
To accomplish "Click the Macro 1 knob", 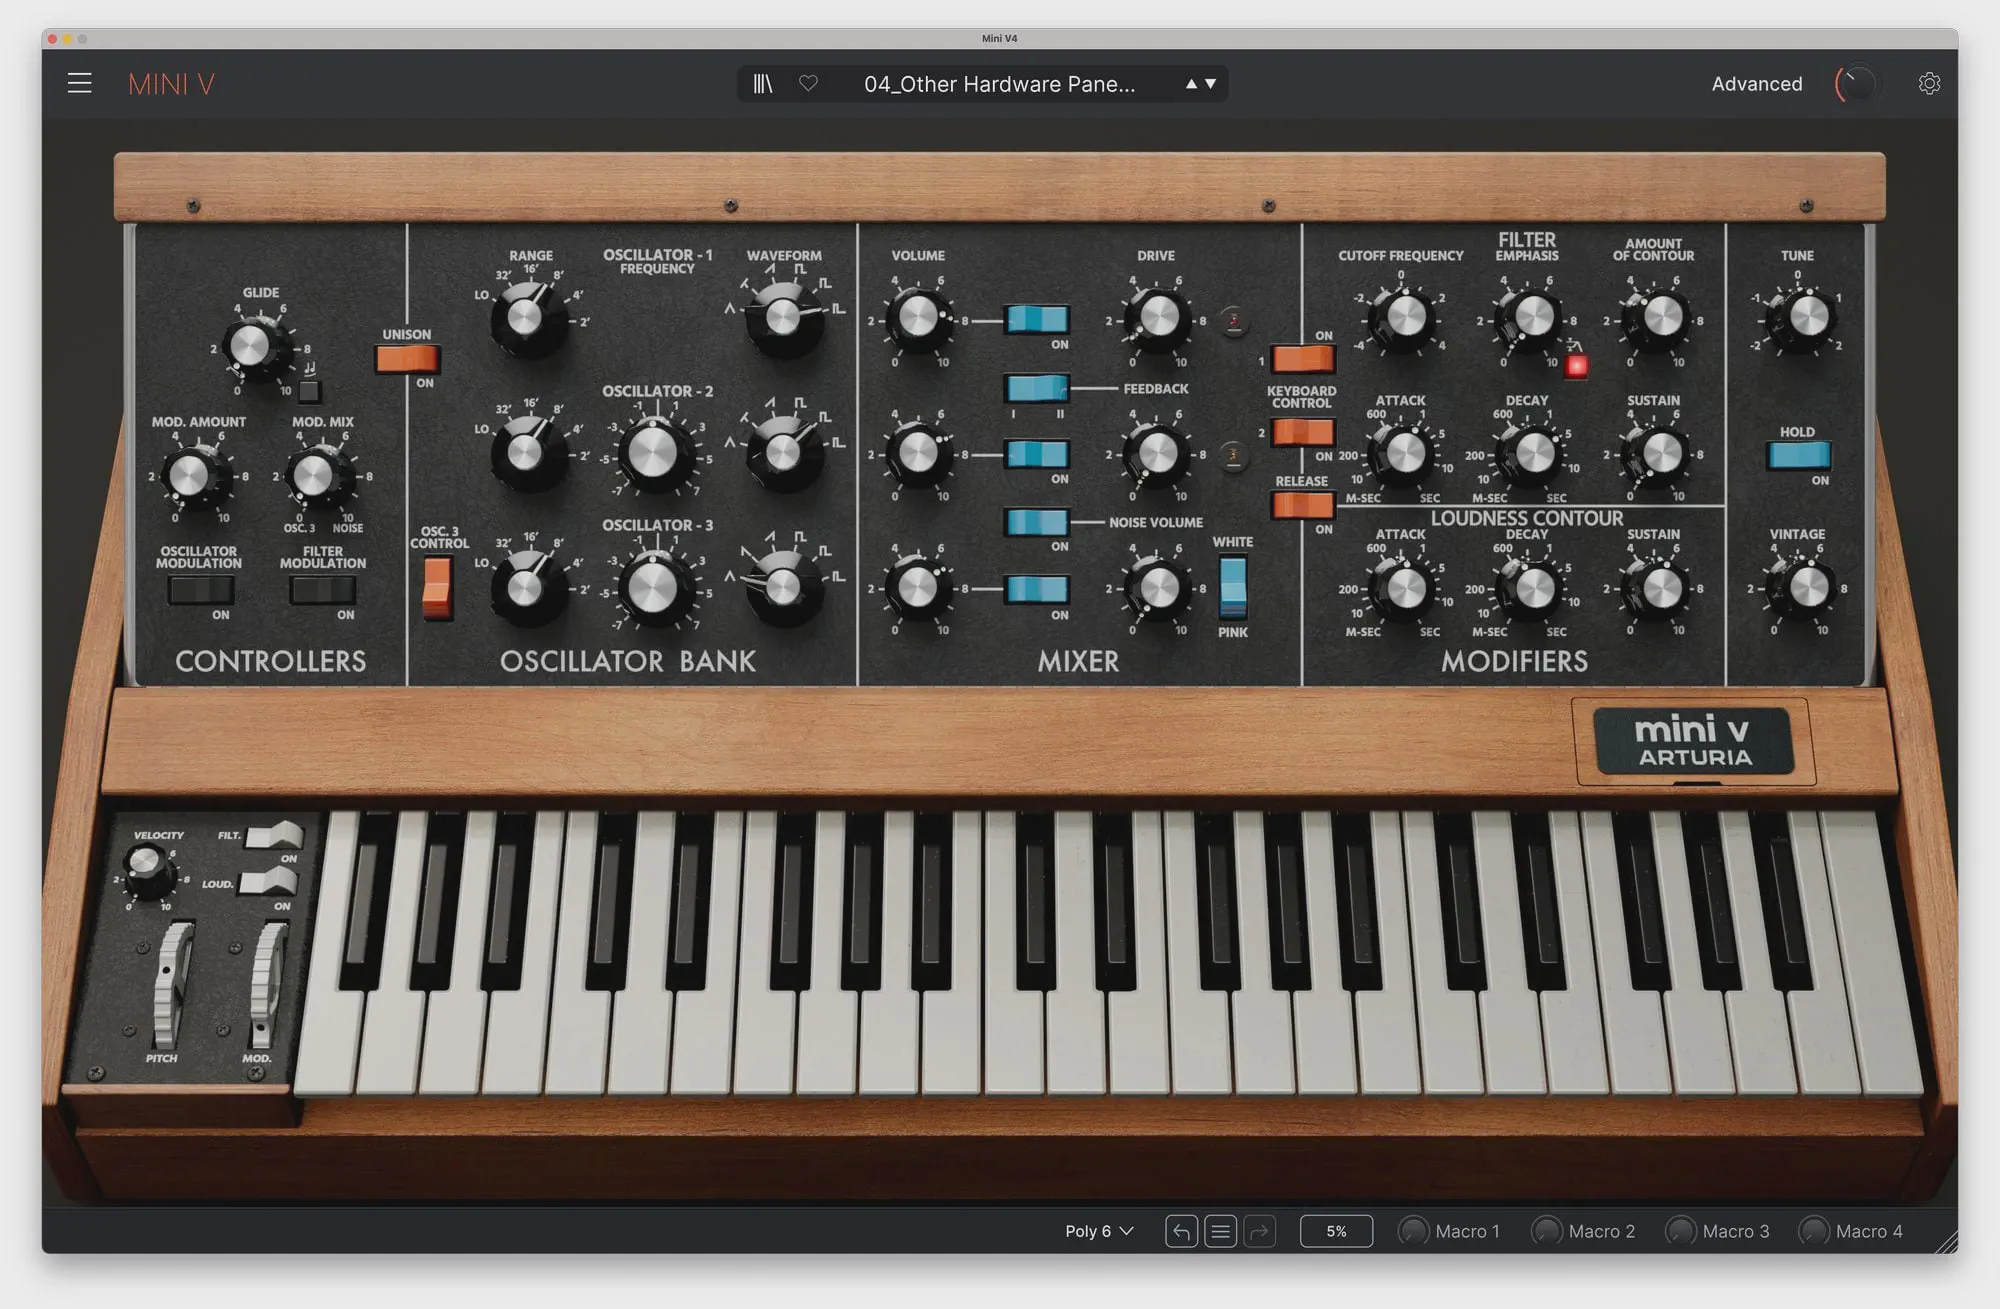I will pos(1413,1231).
